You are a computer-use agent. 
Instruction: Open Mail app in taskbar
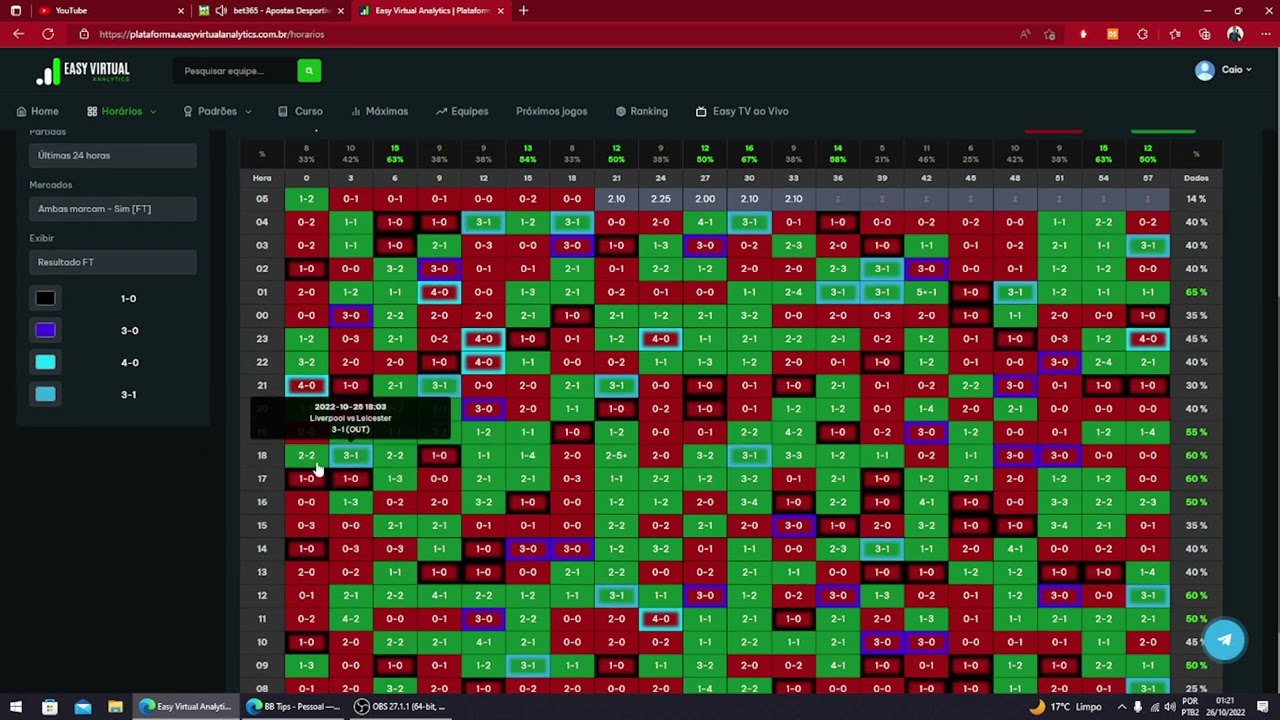tap(83, 707)
